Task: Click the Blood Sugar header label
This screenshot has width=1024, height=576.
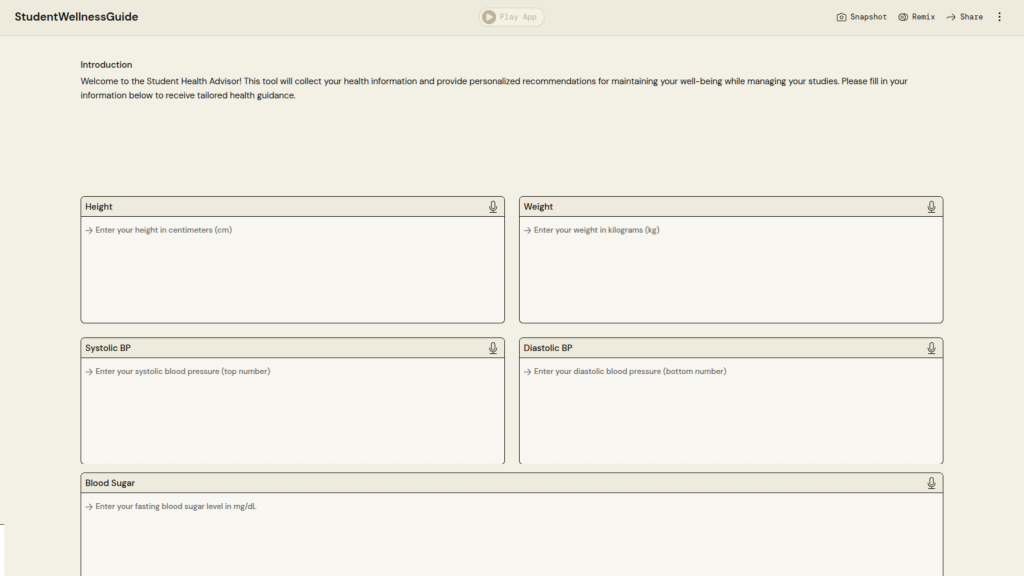Action: (x=110, y=483)
